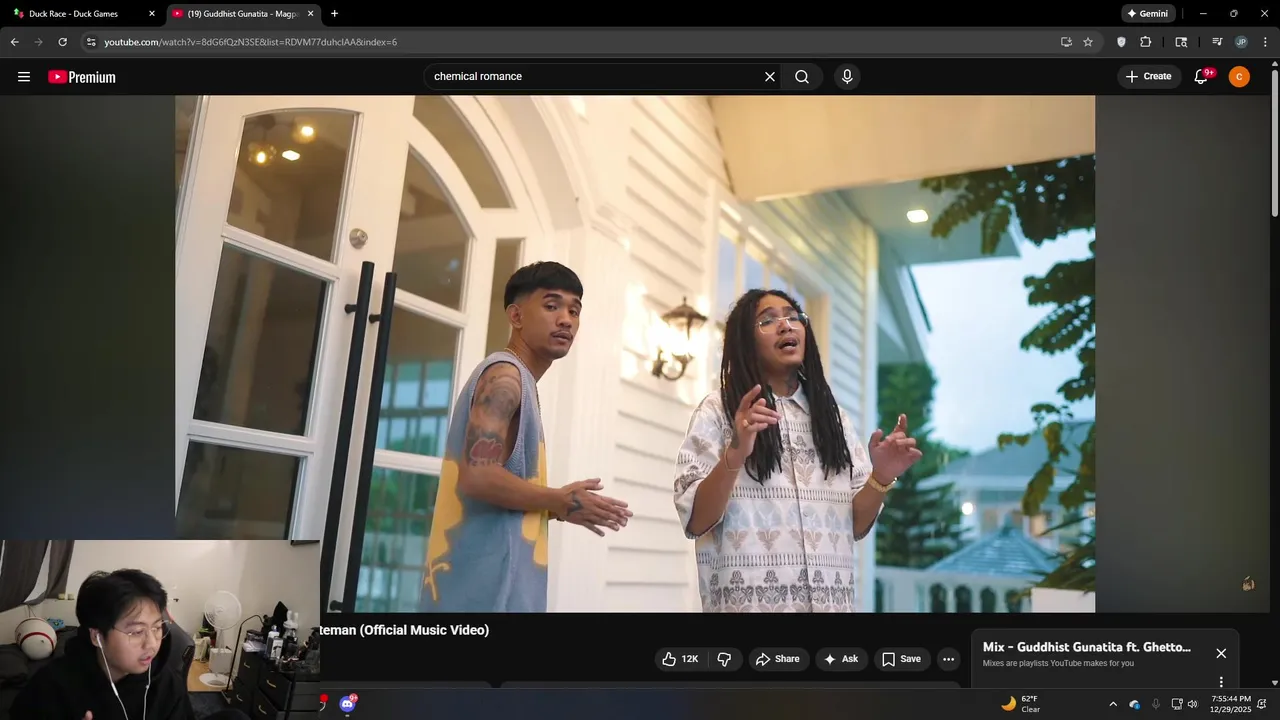
Task: Open OneDrive cloud tray icon
Action: (1135, 704)
